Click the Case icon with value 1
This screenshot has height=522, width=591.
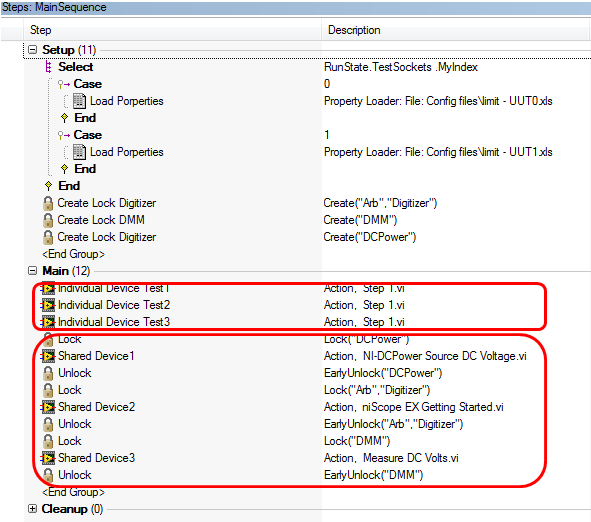(x=64, y=135)
